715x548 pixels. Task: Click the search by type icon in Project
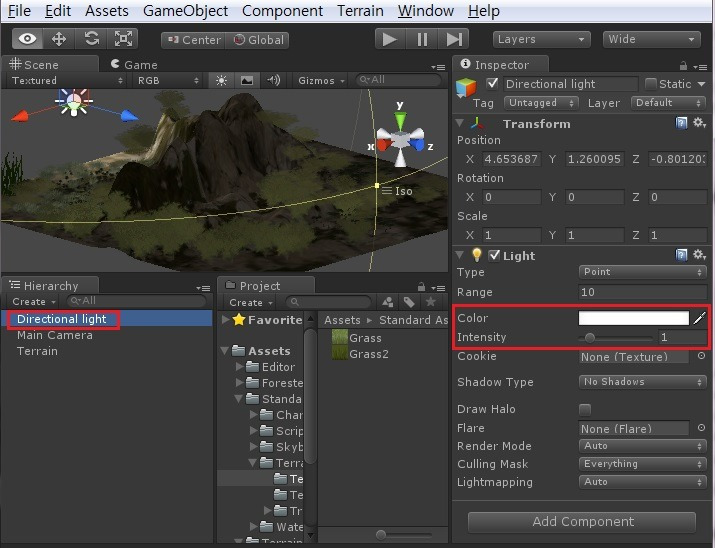coord(388,302)
